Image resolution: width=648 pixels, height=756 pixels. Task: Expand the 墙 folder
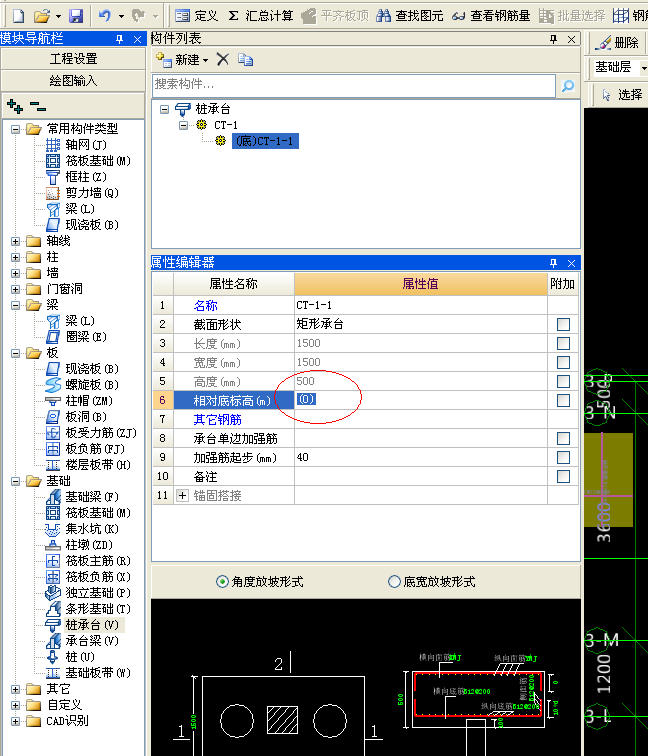[x=15, y=273]
